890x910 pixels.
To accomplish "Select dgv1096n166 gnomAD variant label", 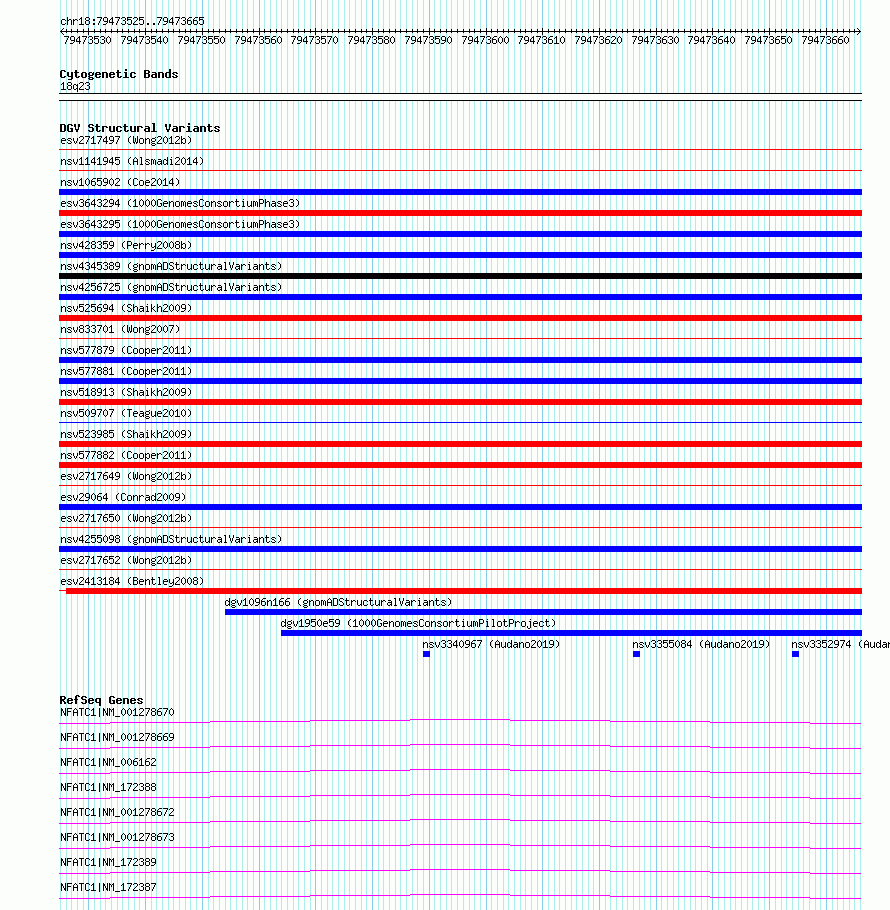I will click(338, 602).
